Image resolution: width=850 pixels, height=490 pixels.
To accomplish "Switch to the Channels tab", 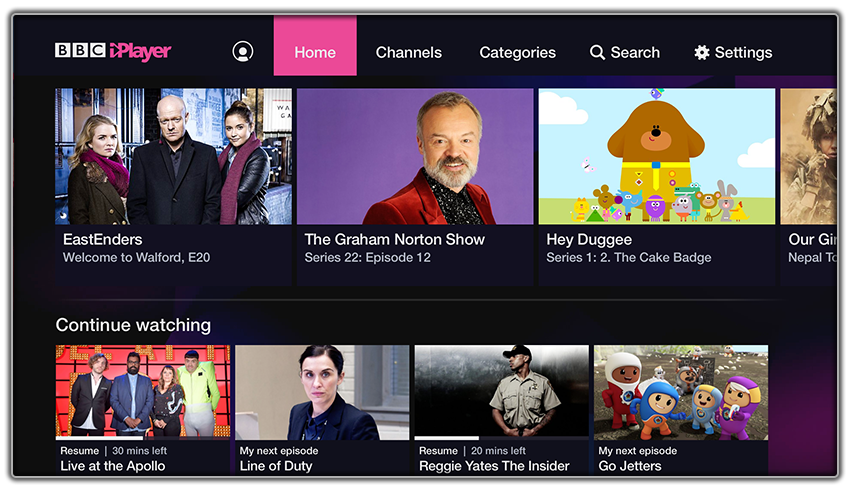I will (409, 53).
